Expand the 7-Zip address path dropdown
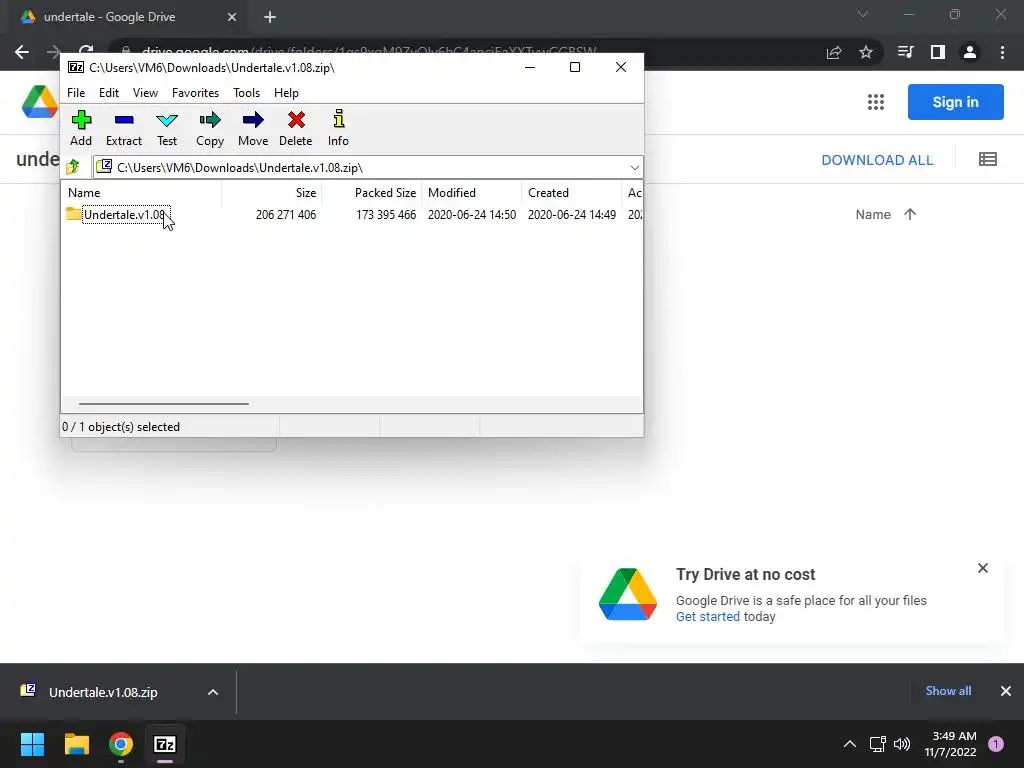Viewport: 1024px width, 768px height. click(x=634, y=168)
